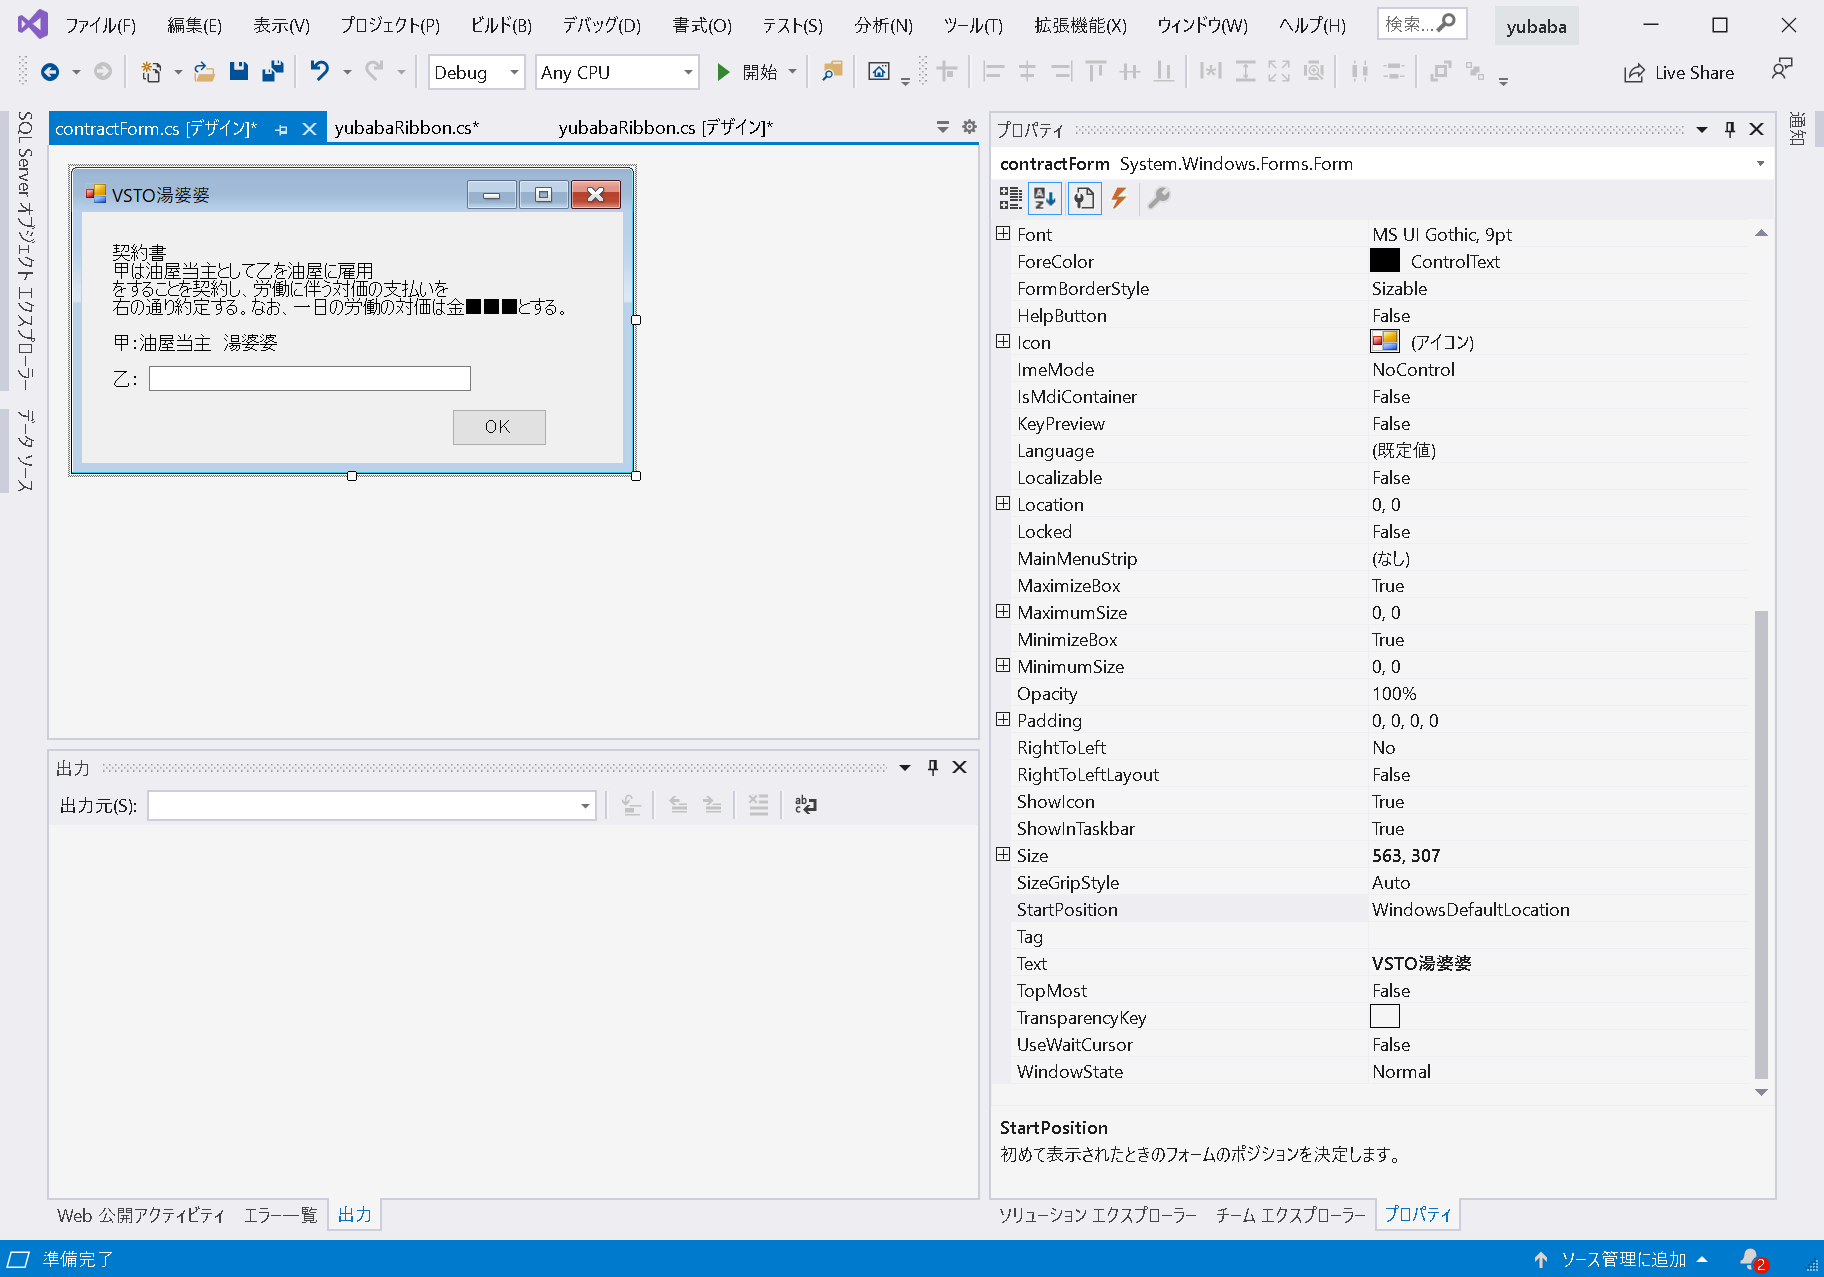Toggle auto-hide pin on Properties panel
Screen dimensions: 1824x1277
(x=1730, y=129)
